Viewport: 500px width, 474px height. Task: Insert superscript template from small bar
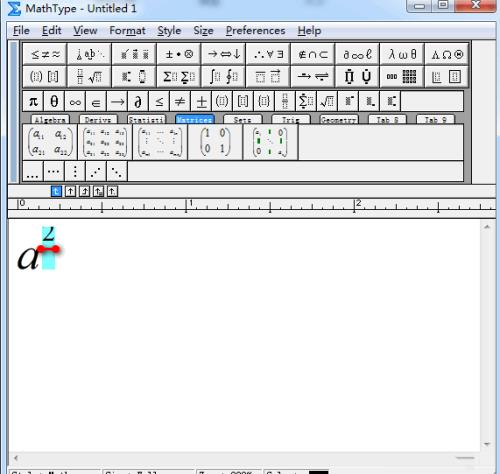click(x=348, y=101)
